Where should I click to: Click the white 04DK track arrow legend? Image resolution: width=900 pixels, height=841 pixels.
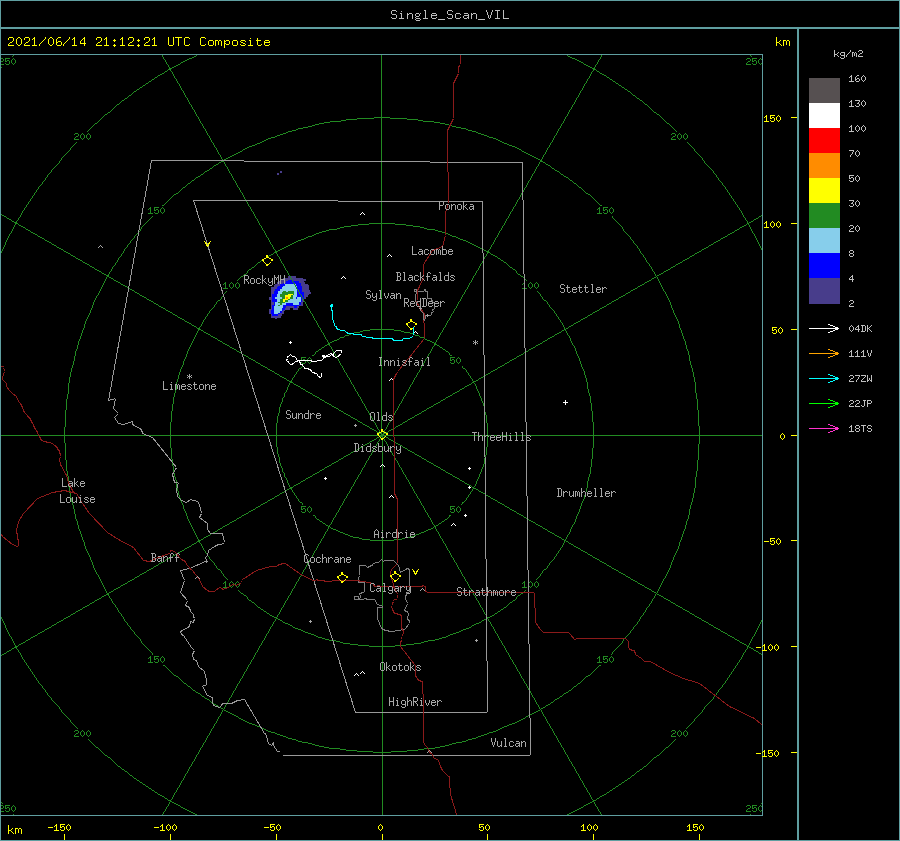[824, 328]
